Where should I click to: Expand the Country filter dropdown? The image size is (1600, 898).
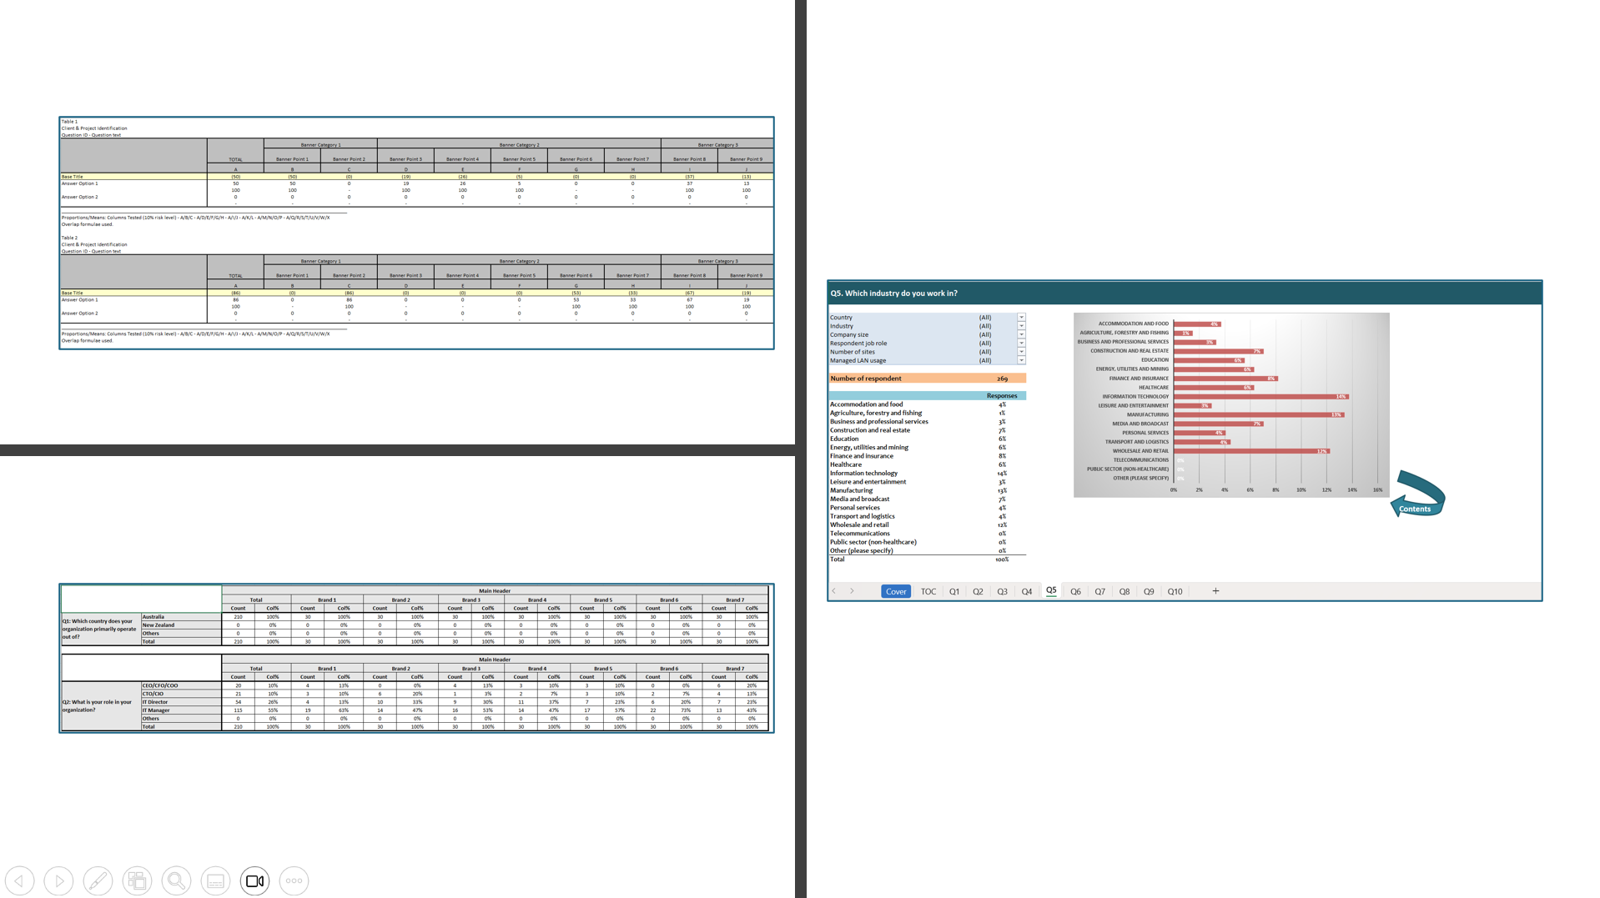1021,318
